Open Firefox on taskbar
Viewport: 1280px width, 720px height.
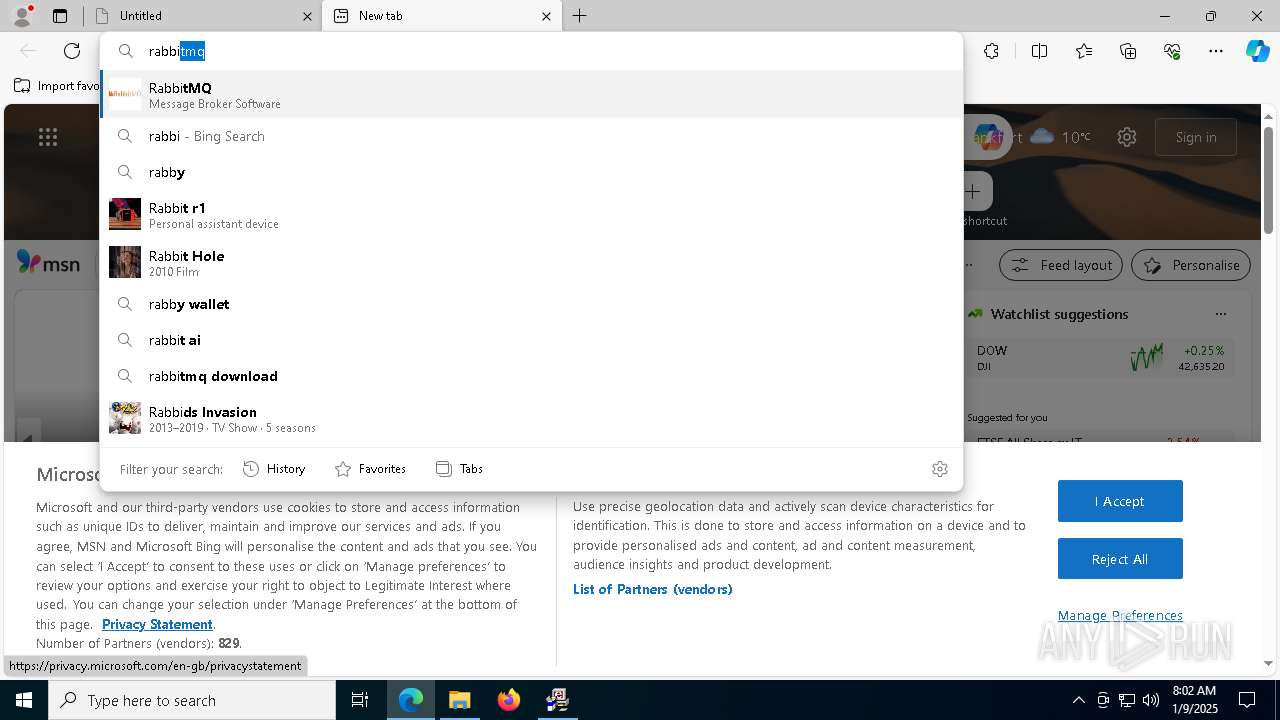(508, 700)
